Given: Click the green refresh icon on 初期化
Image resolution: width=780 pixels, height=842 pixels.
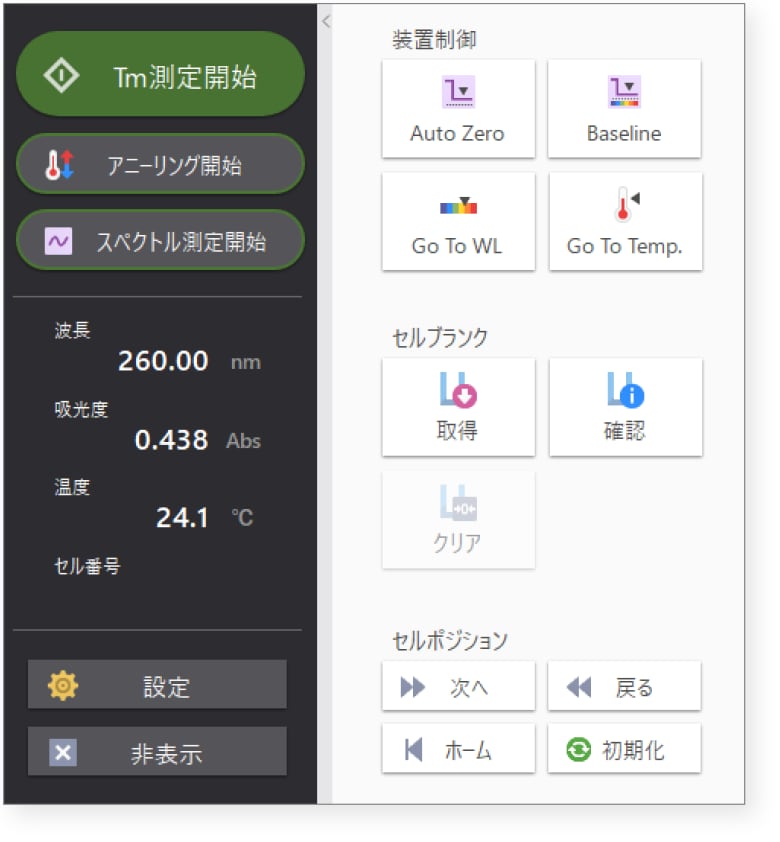Looking at the screenshot, I should tap(578, 749).
